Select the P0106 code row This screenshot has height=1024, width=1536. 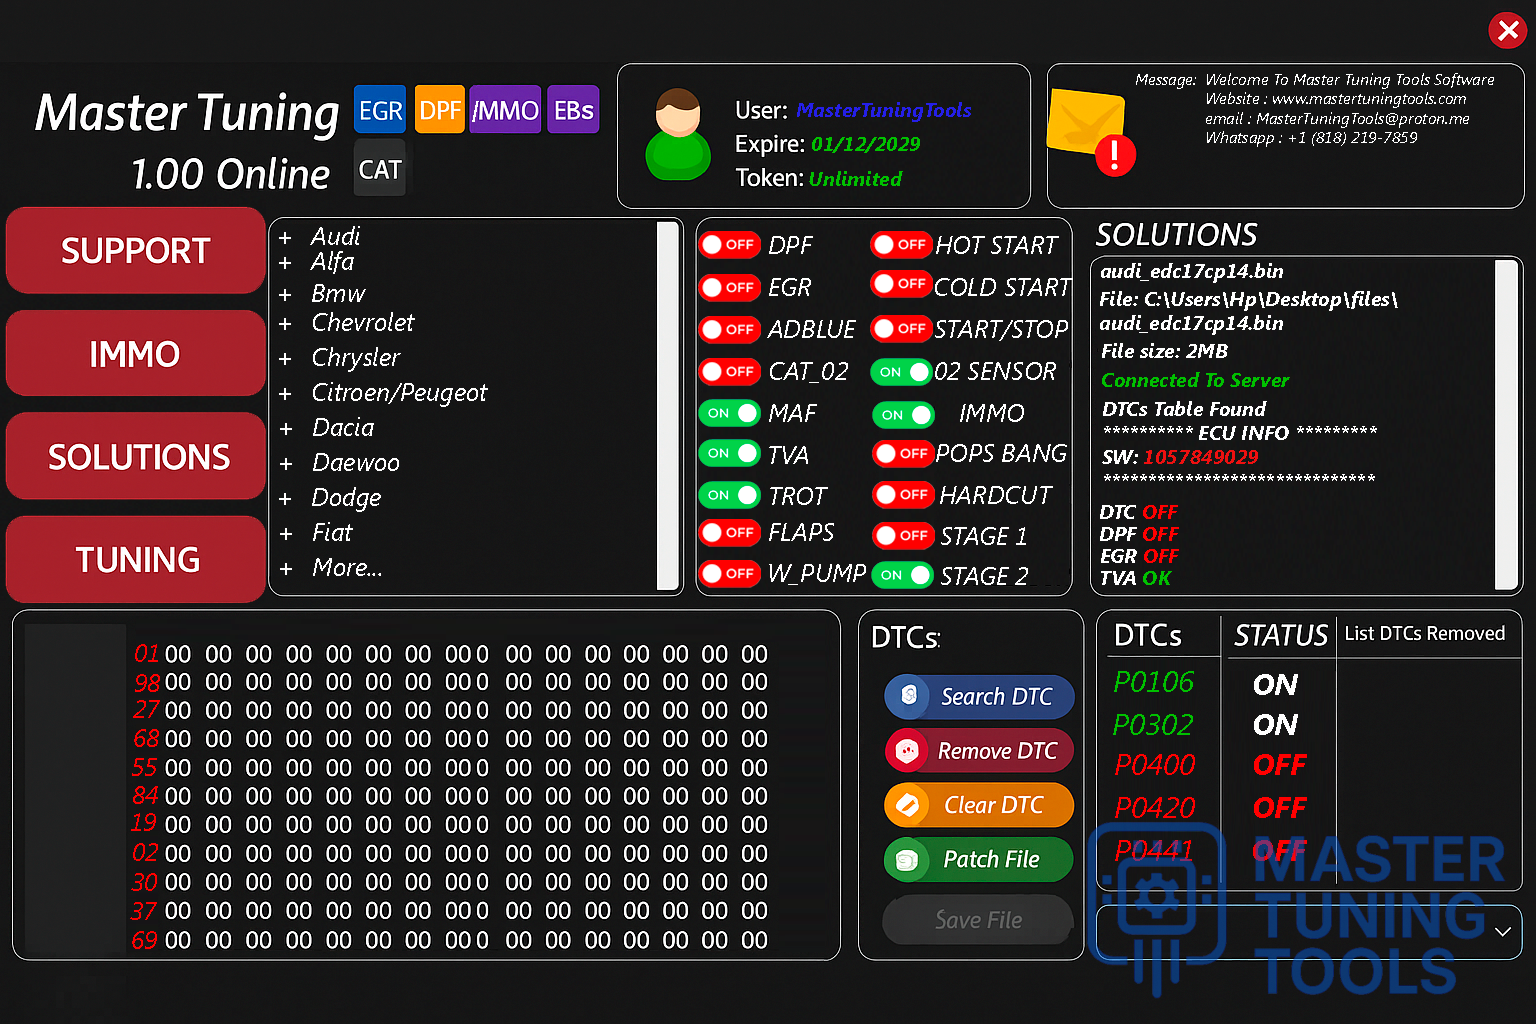(1154, 683)
